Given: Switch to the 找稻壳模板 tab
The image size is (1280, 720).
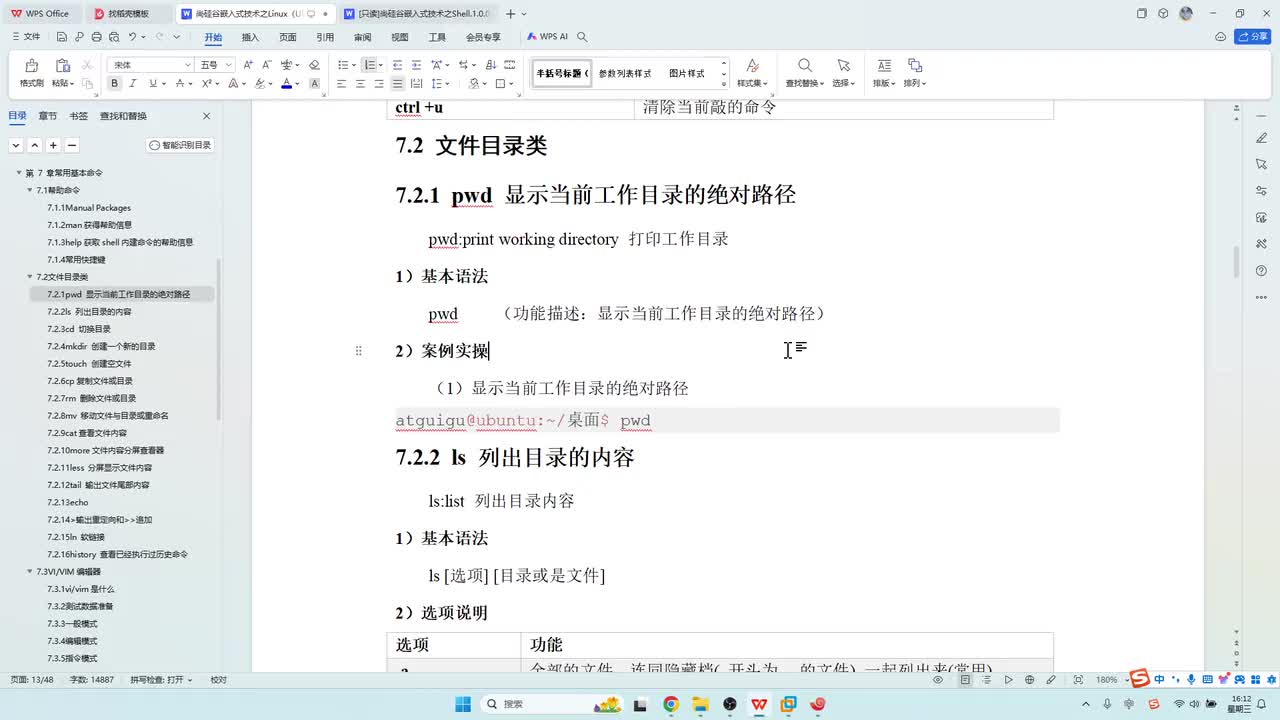Looking at the screenshot, I should tap(128, 14).
